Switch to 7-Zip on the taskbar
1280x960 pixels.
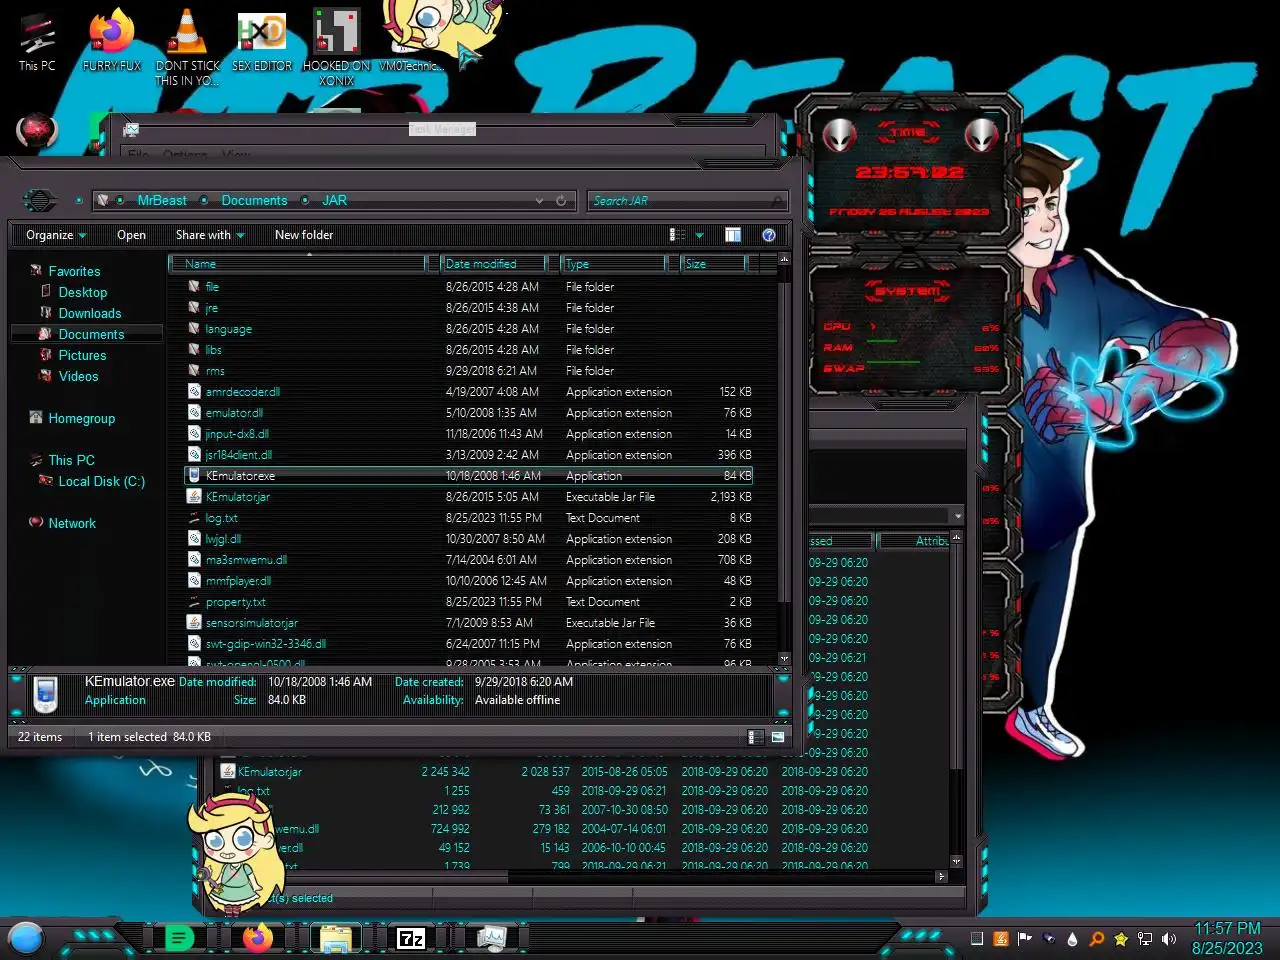411,938
